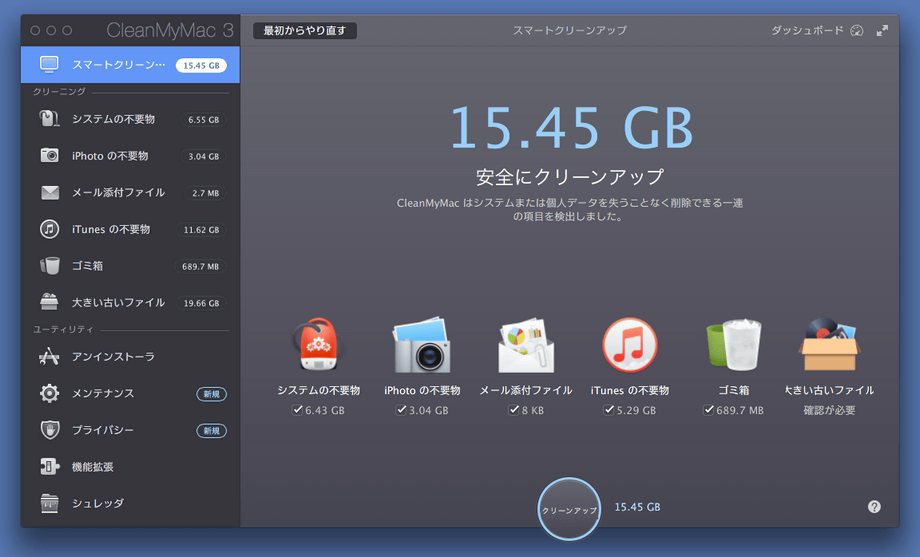Uncheck the ゴミ箱 689.7 MB checkbox
This screenshot has width=920, height=557.
[x=709, y=410]
